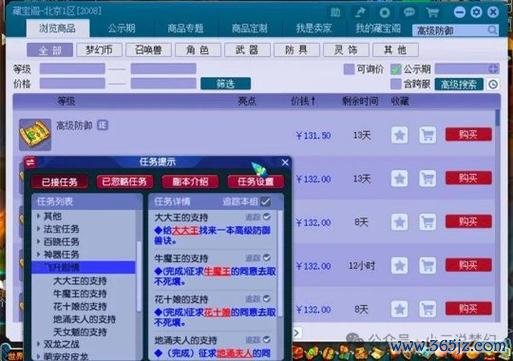Click the cart icon on the 12小时 row
This screenshot has width=513, height=361.
pyautogui.click(x=428, y=266)
